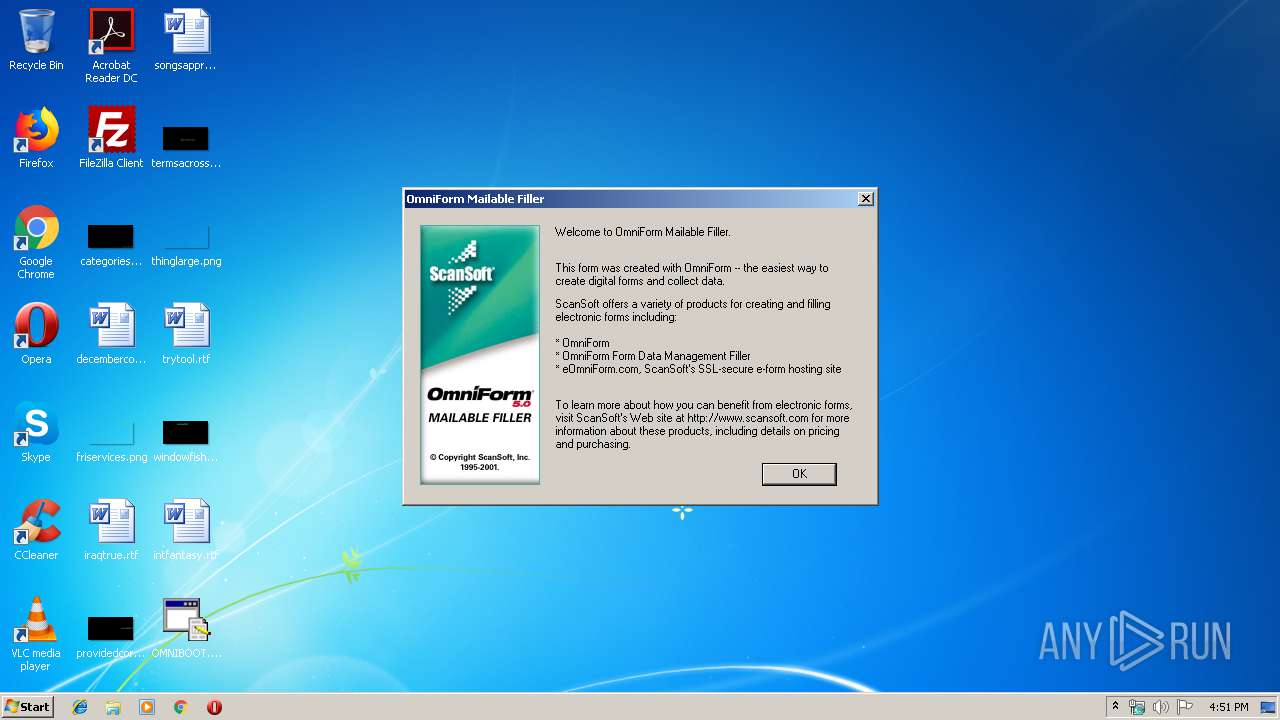This screenshot has width=1280, height=720.
Task: Select iraqtrue.rtf document
Action: point(111,530)
